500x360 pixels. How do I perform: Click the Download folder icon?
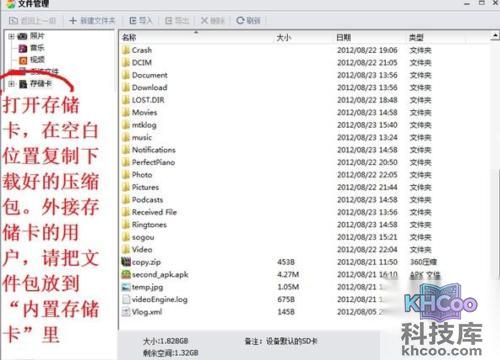click(x=126, y=87)
